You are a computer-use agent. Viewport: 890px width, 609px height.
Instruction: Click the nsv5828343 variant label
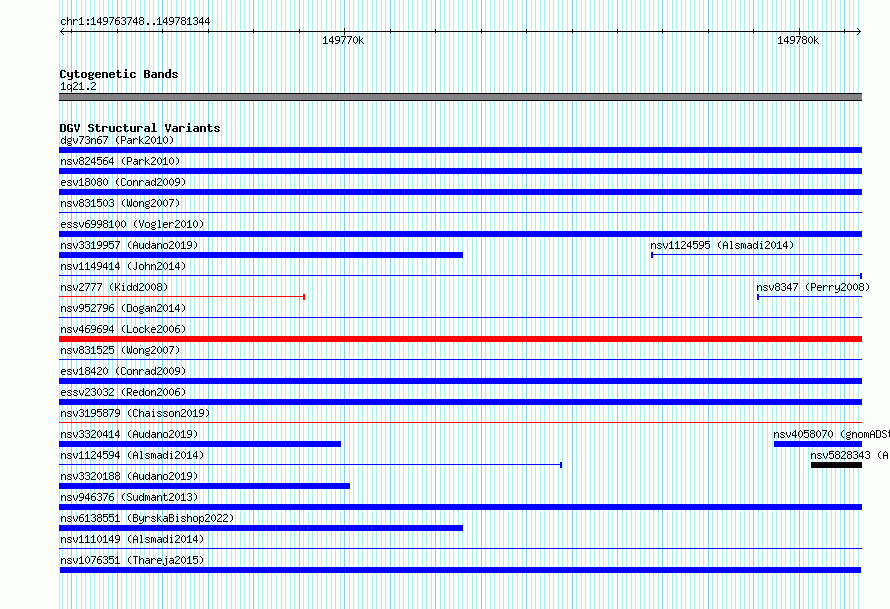pos(850,455)
